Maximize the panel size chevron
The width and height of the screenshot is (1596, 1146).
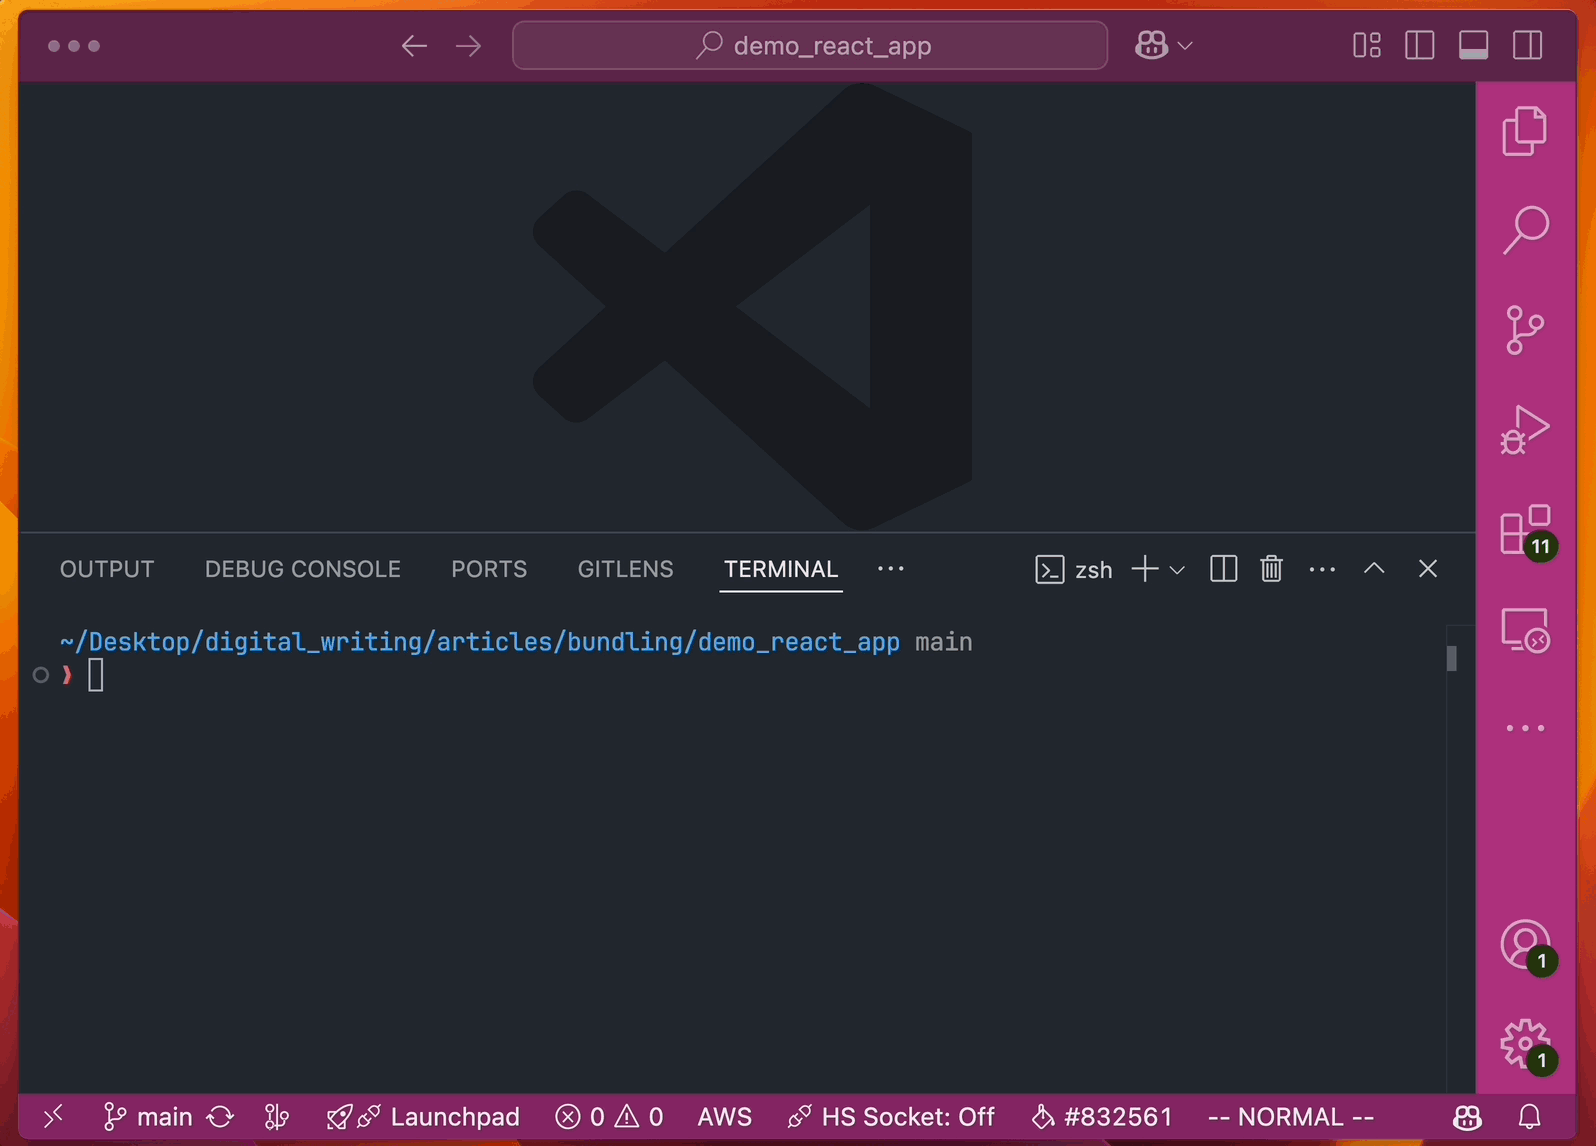point(1374,568)
